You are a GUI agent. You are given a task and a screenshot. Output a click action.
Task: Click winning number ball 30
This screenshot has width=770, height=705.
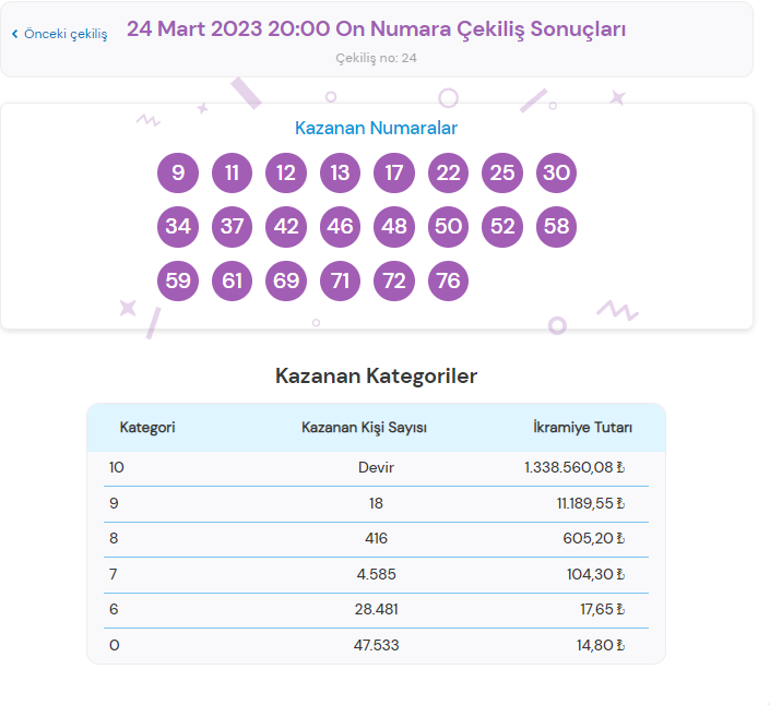[x=556, y=173]
